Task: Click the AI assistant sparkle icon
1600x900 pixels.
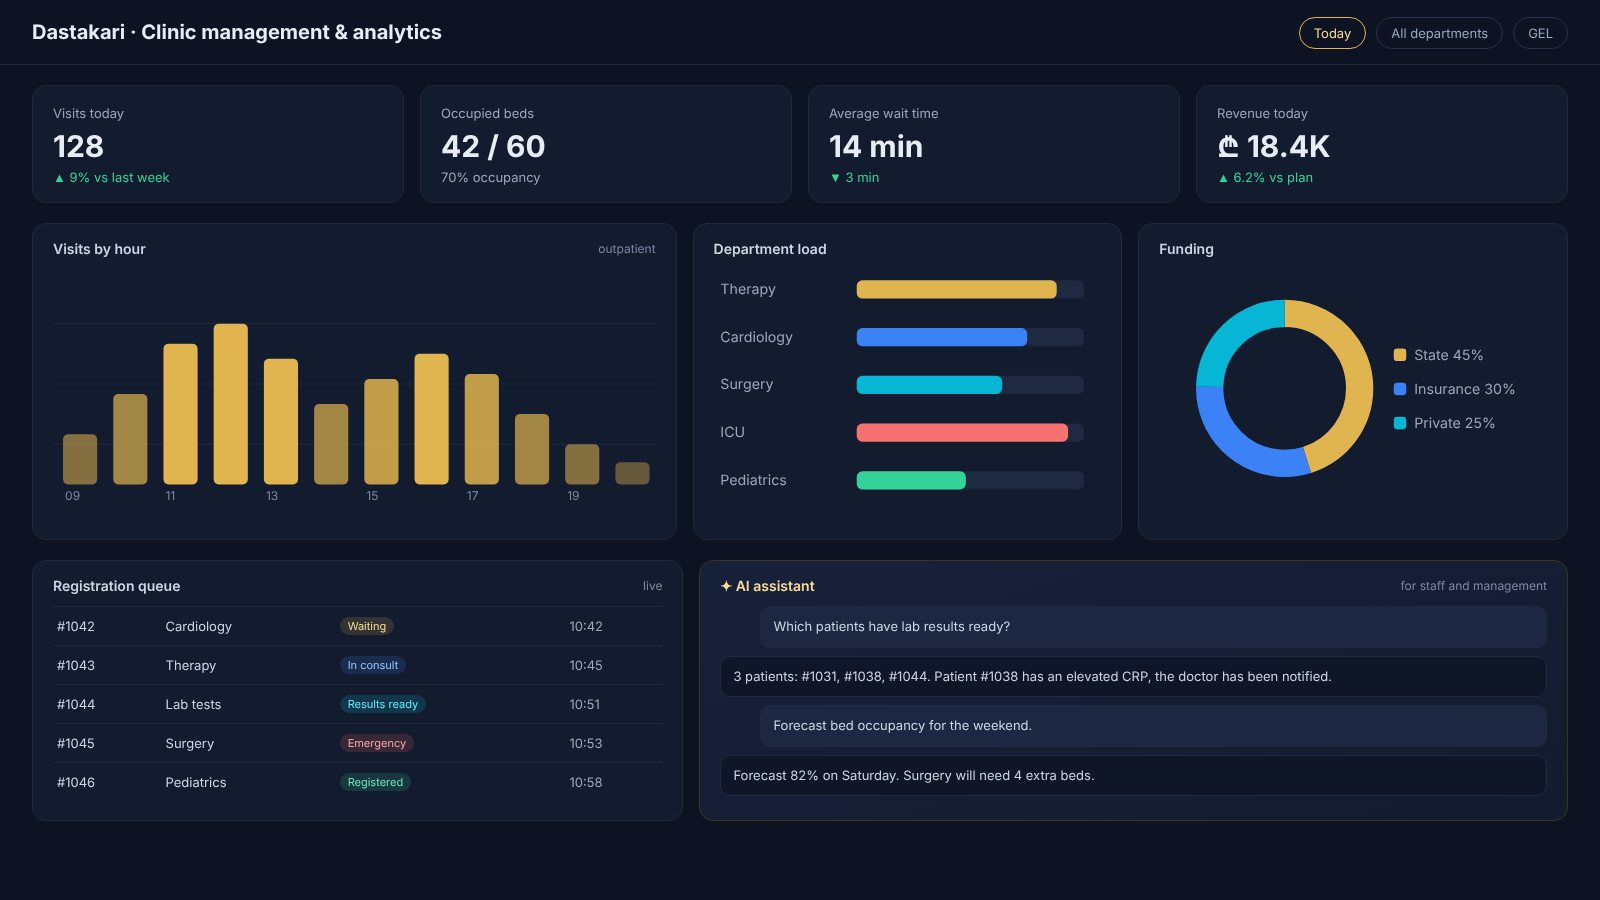Action: click(726, 586)
